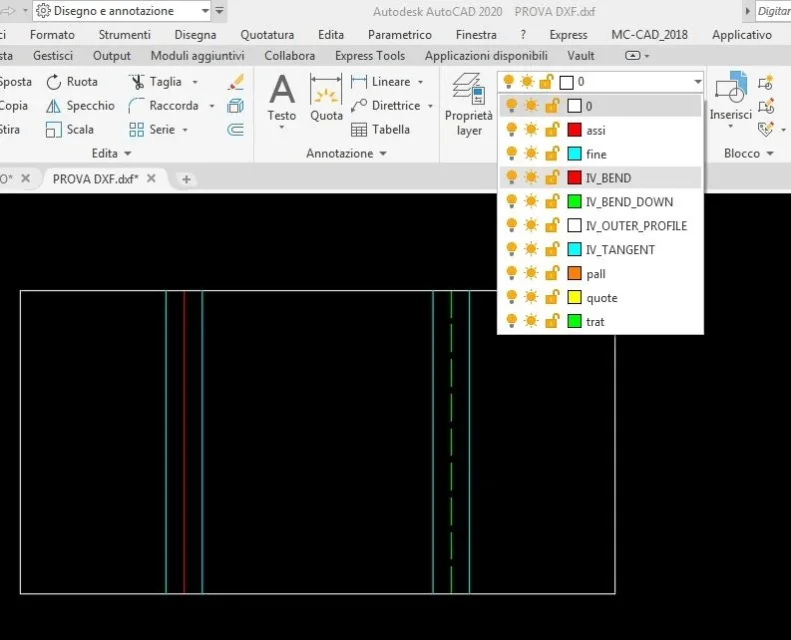Image resolution: width=791 pixels, height=640 pixels.
Task: Toggle visibility bulb of layer IV_BEND
Action: point(512,178)
